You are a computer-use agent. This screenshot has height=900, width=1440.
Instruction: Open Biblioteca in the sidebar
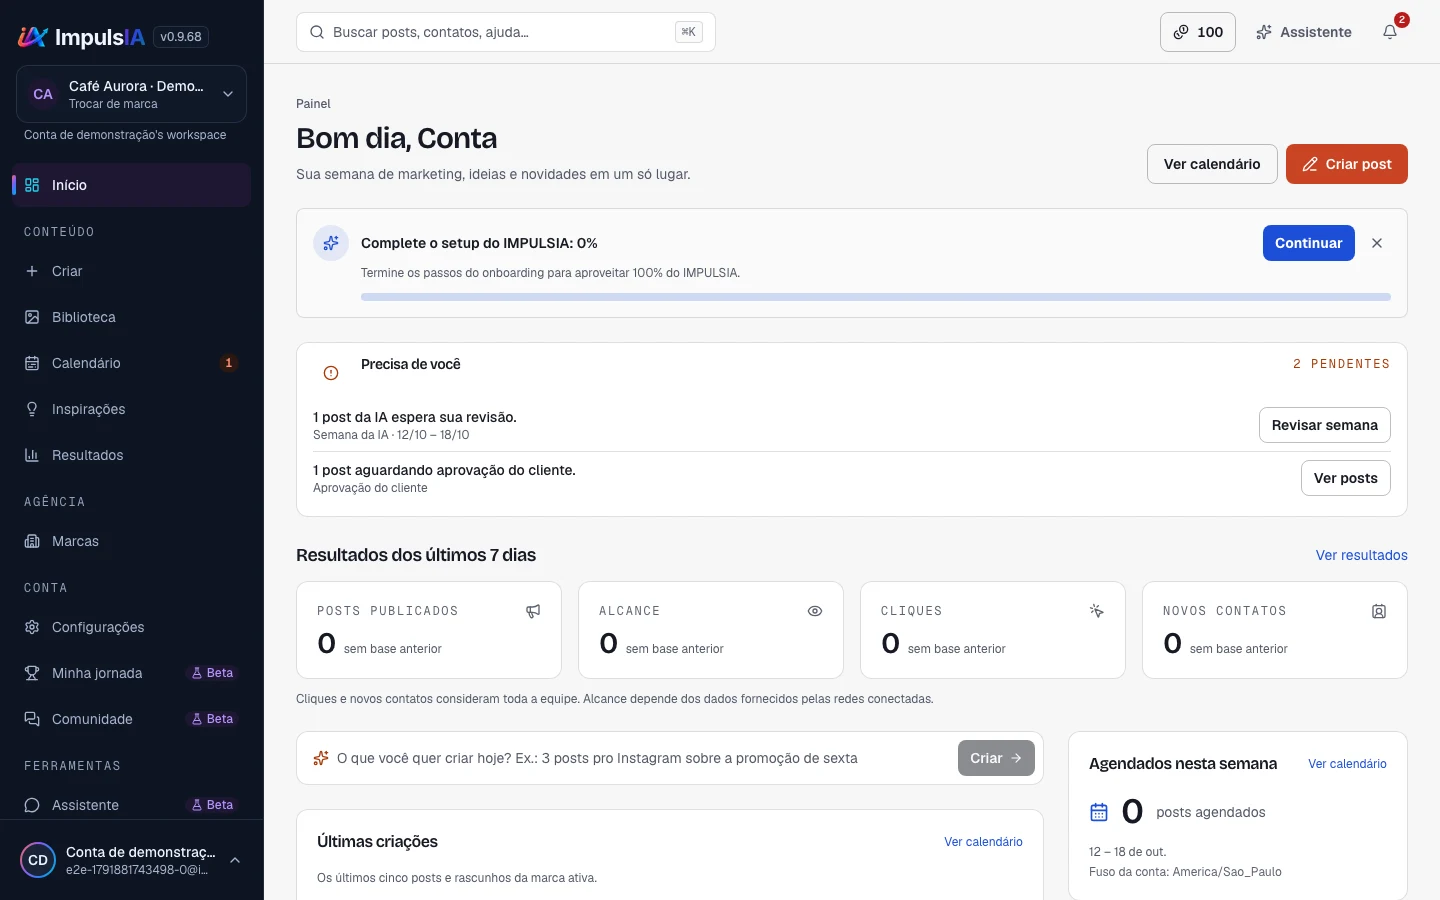coord(131,317)
